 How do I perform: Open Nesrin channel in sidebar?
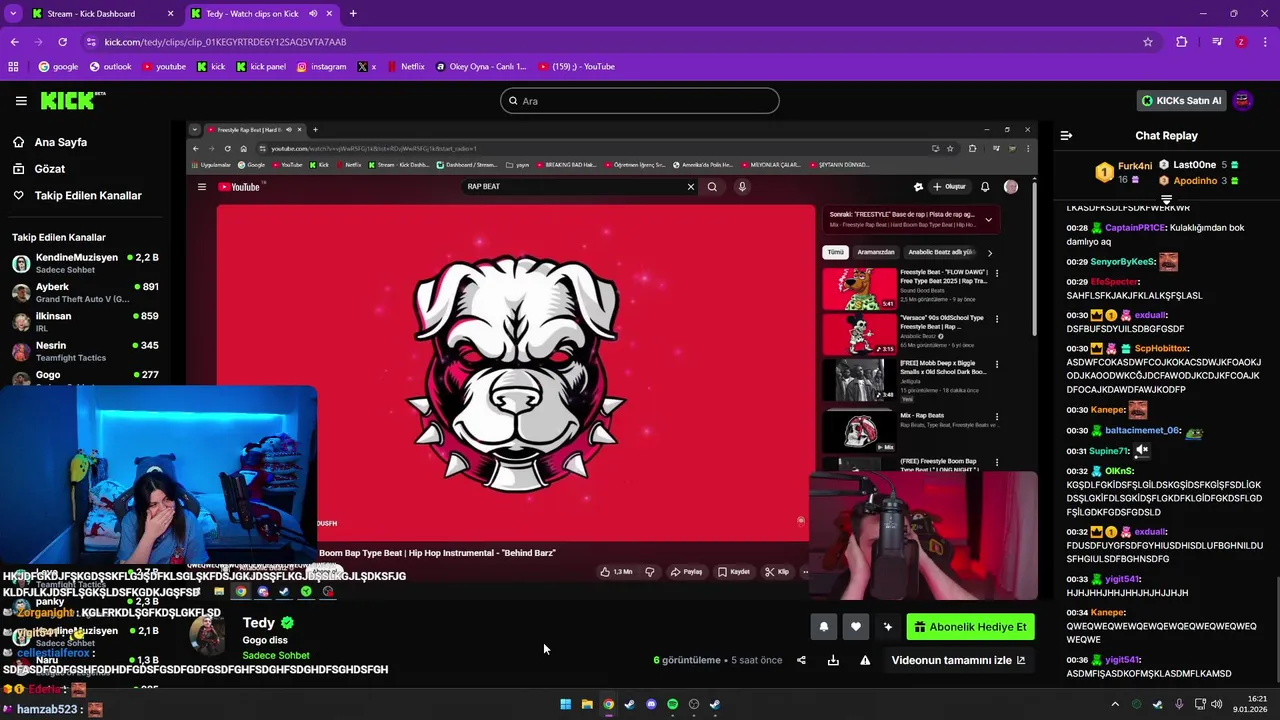pyautogui.click(x=85, y=350)
